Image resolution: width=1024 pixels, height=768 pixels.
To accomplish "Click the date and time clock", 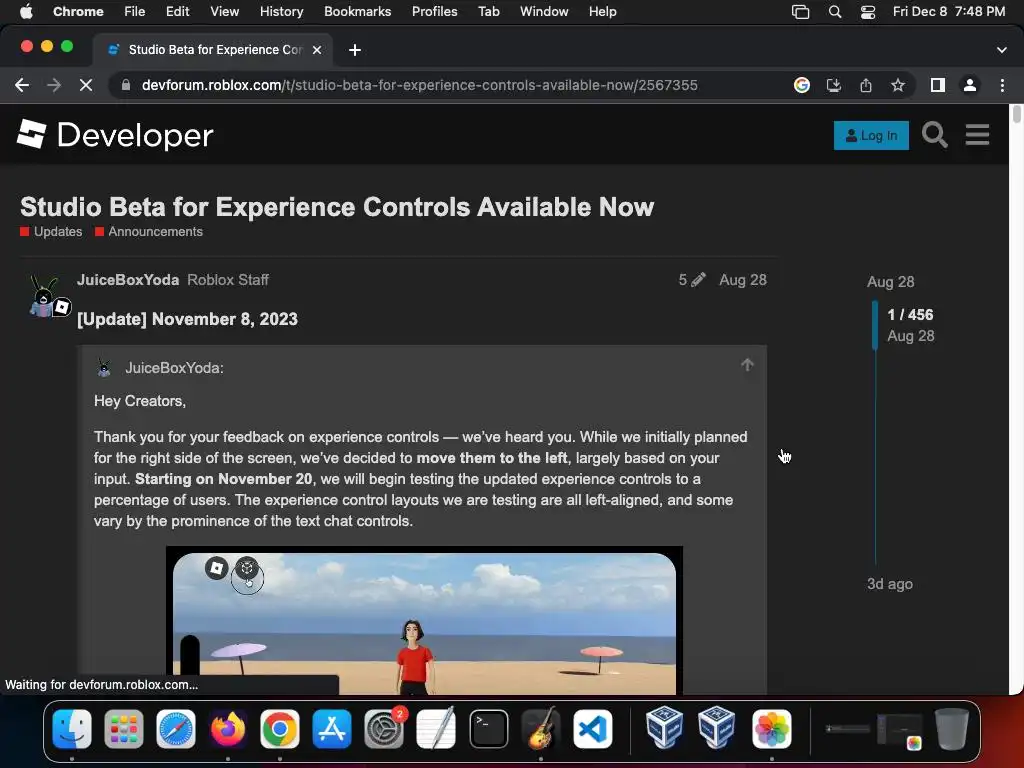I will tap(949, 11).
